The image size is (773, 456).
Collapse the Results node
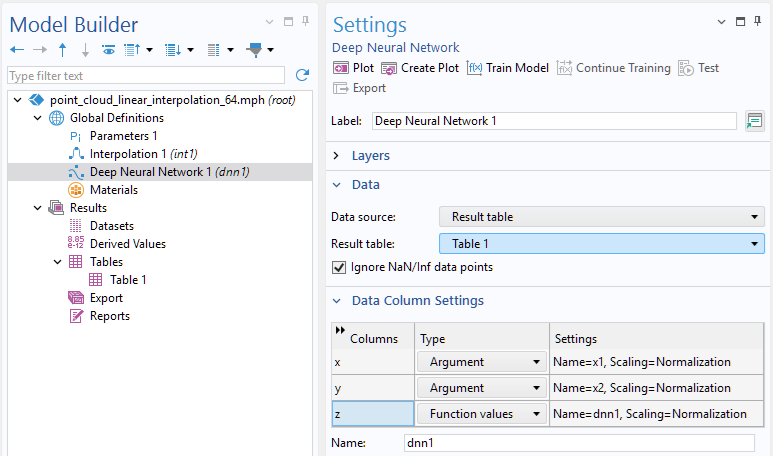37,208
